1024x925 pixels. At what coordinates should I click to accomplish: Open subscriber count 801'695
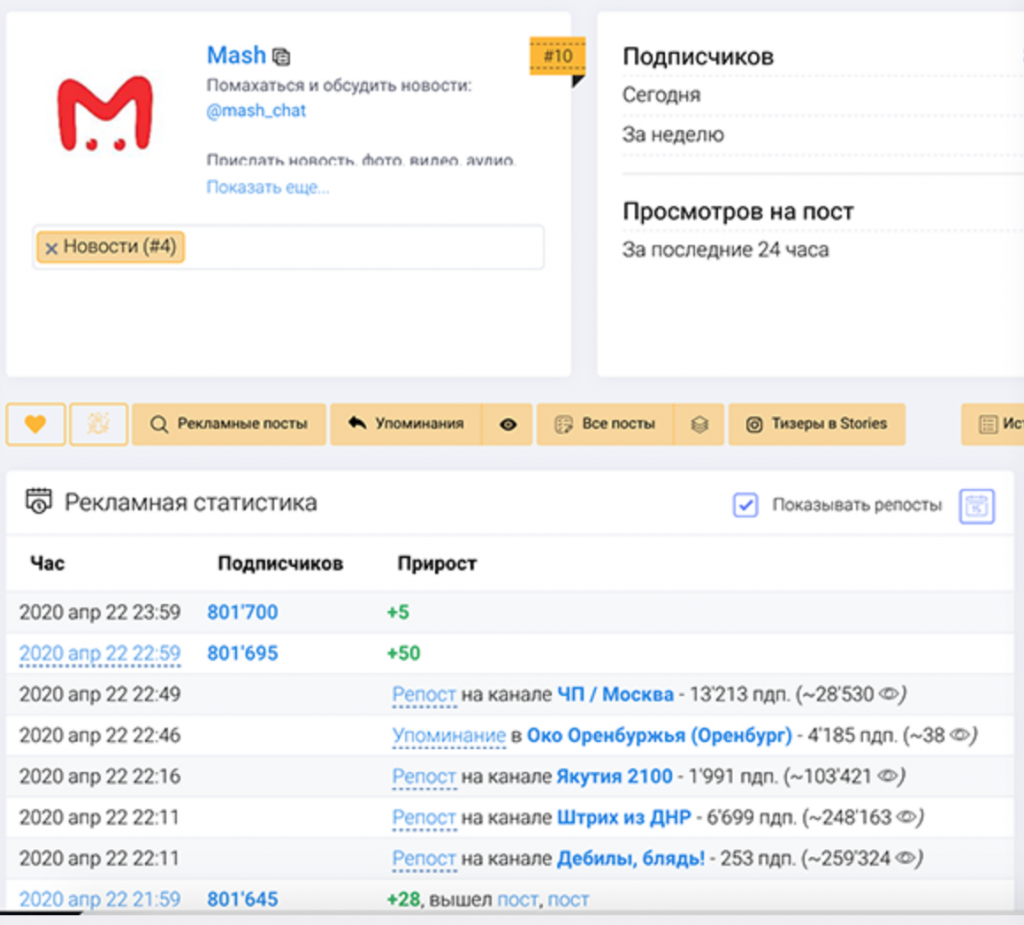tap(242, 653)
